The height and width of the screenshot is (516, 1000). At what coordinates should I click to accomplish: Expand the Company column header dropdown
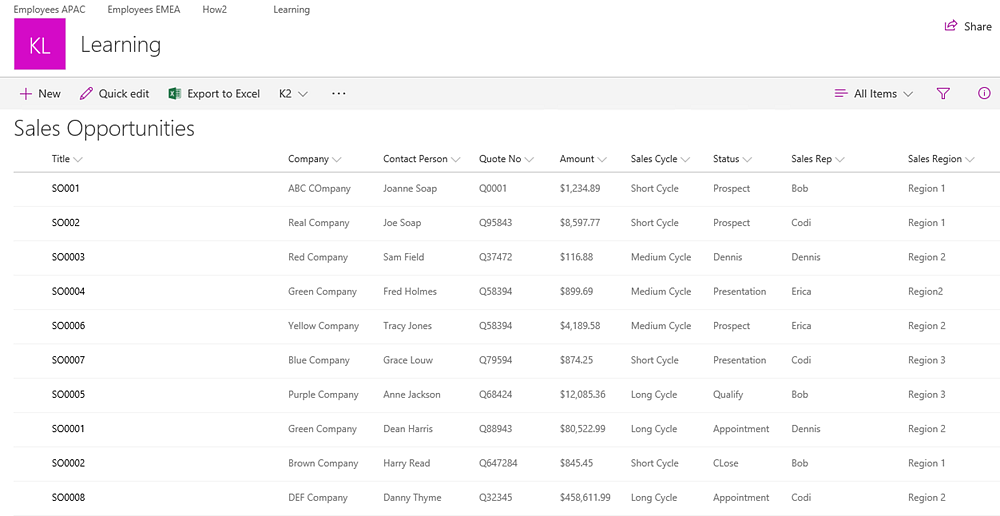click(x=315, y=159)
